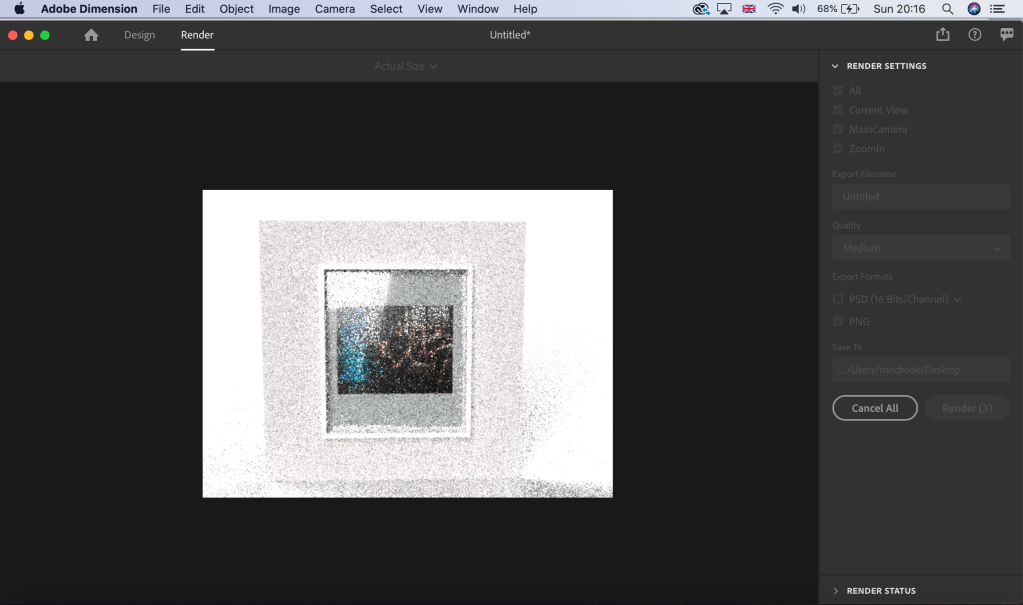Click the Export Filename text field
1023x605 pixels.
[920, 197]
